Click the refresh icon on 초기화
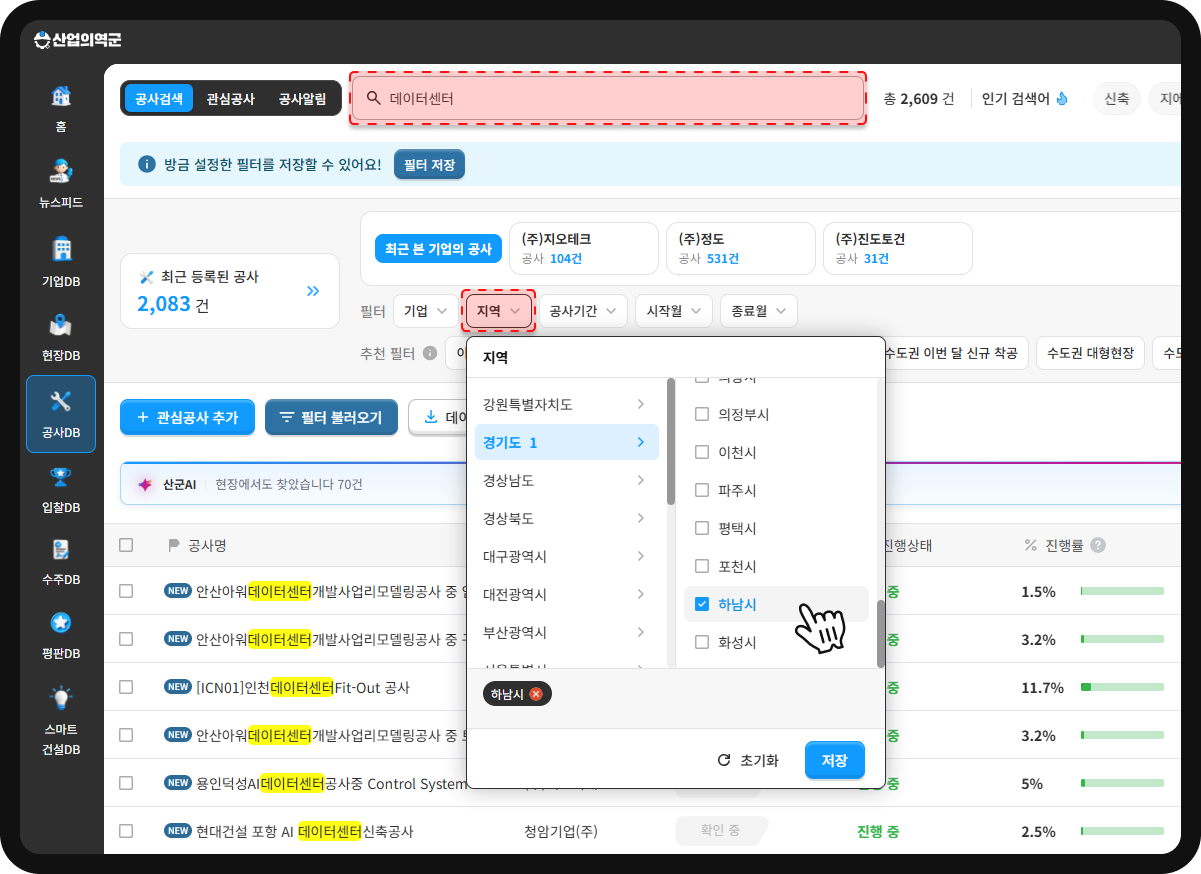Screen dimensions: 1201x874 click(724, 760)
